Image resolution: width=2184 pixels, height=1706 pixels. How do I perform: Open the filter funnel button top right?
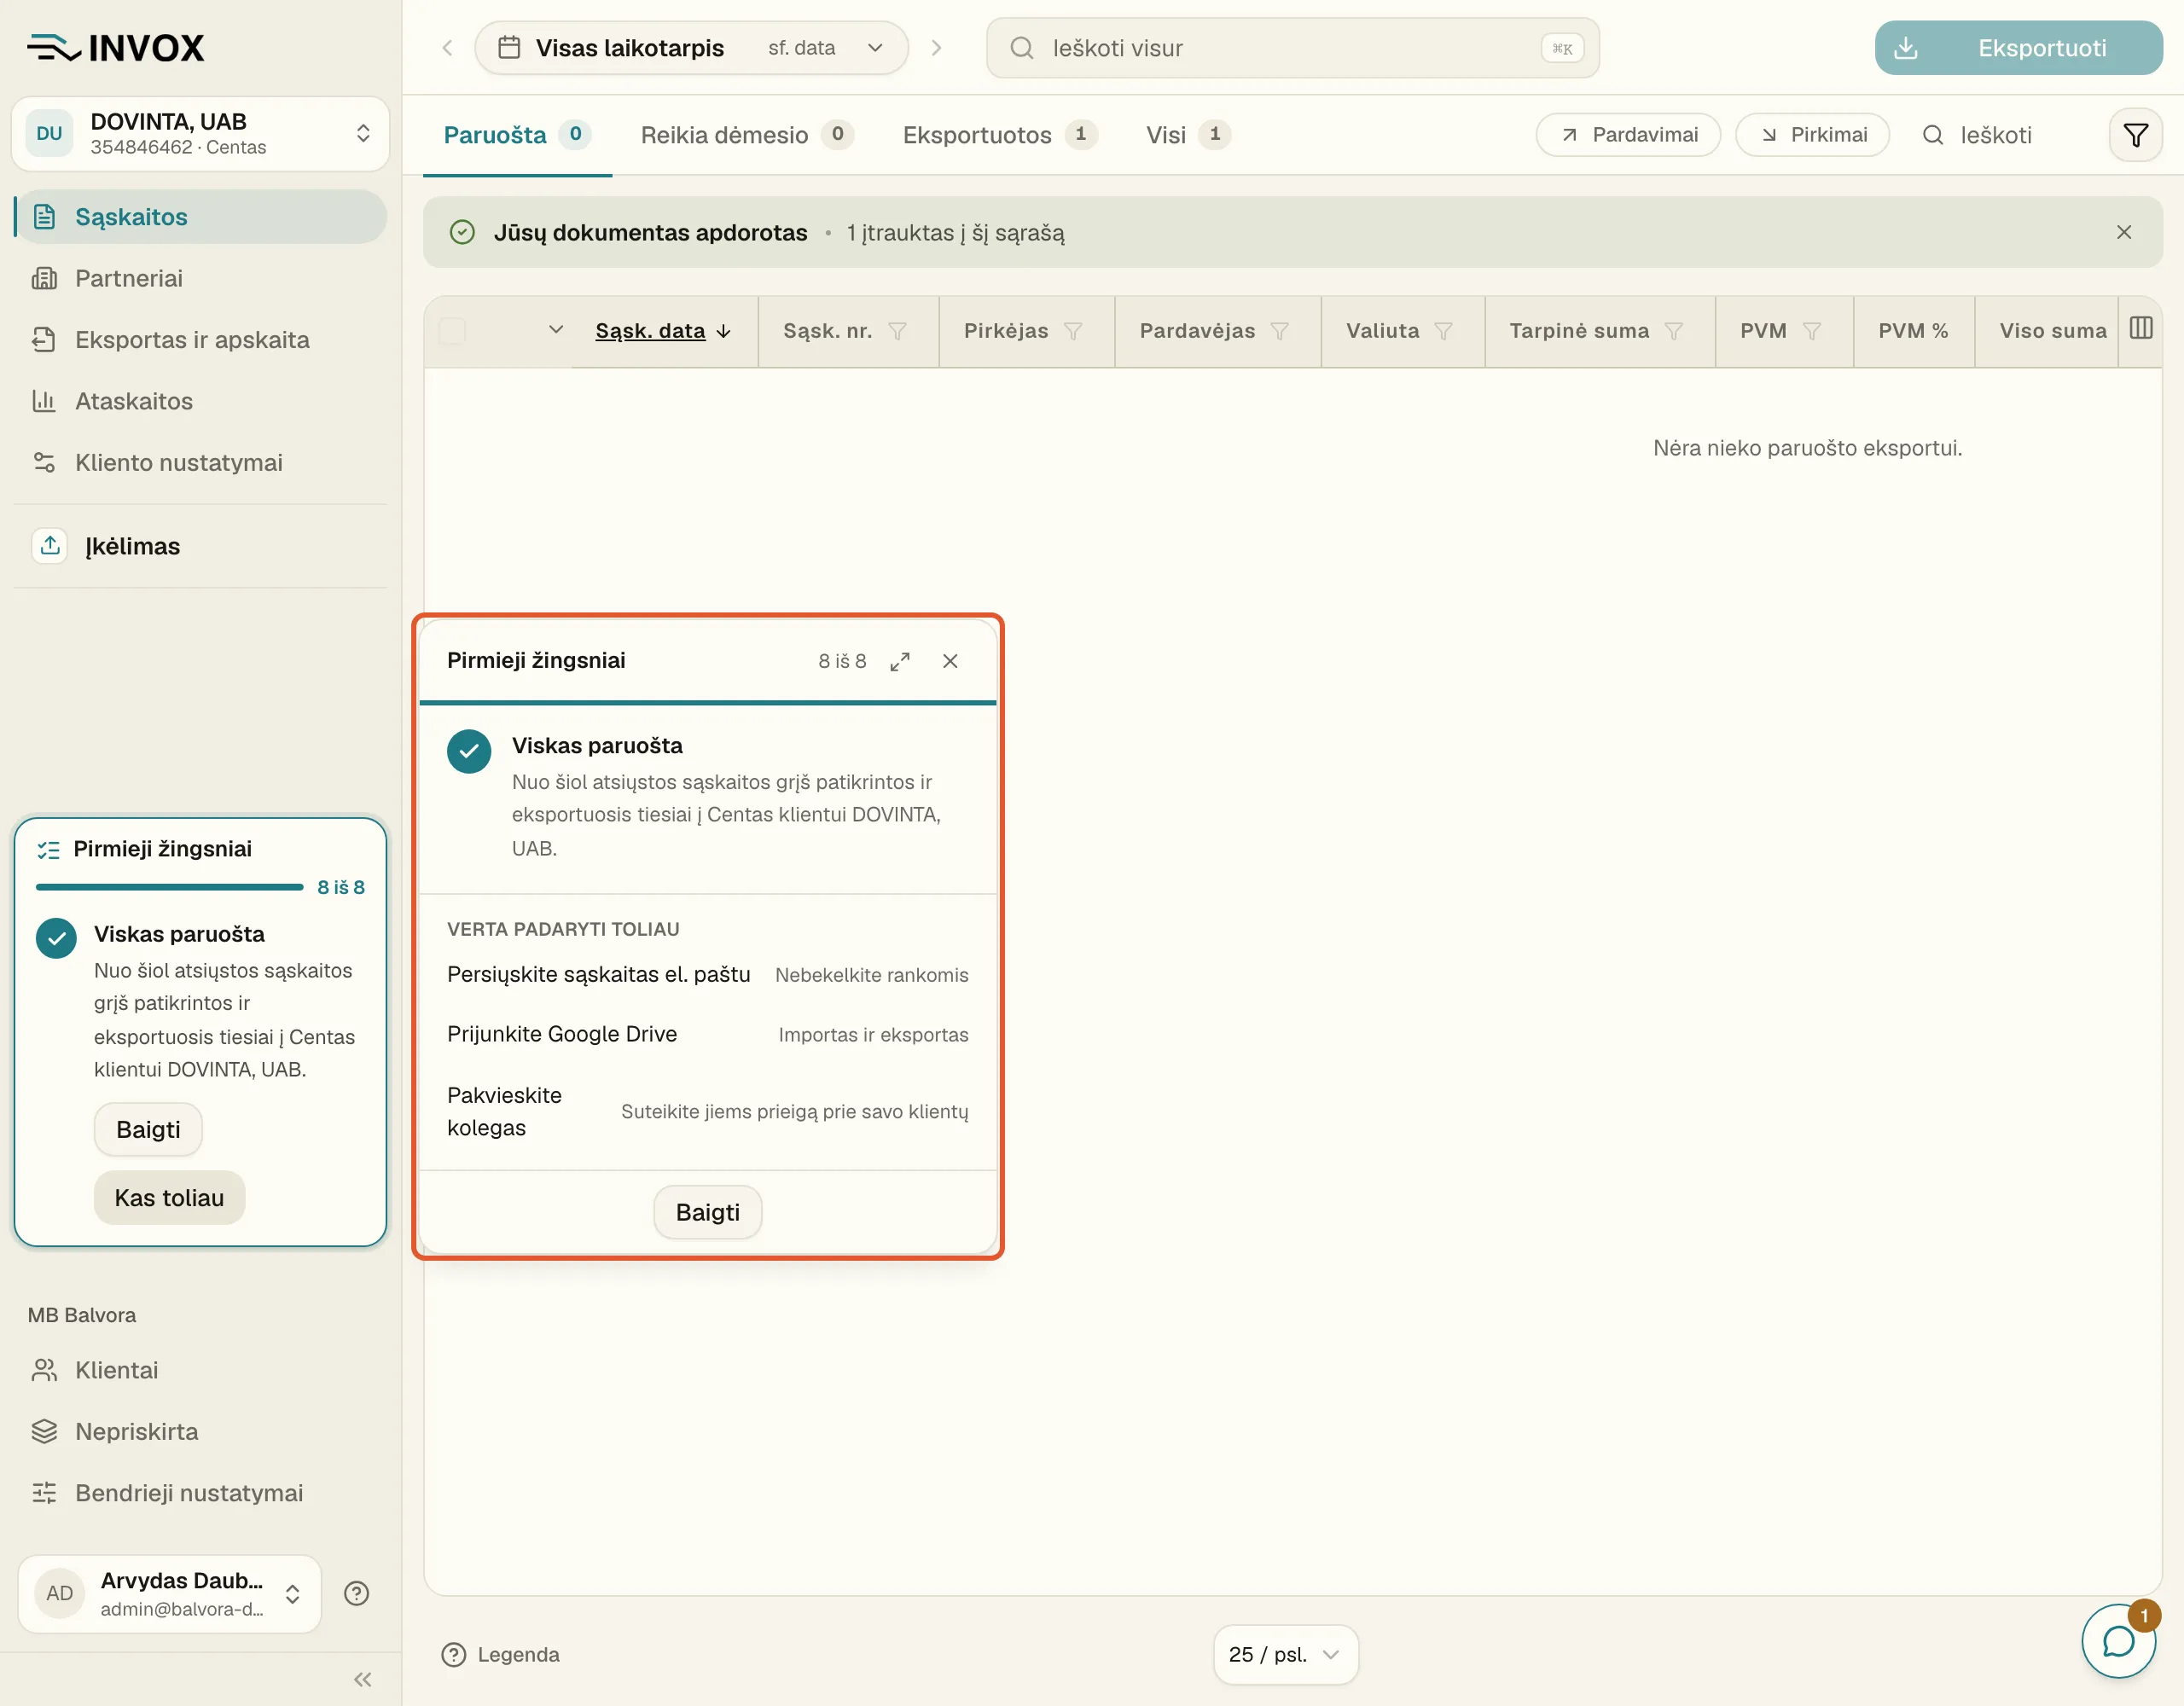coord(2135,135)
